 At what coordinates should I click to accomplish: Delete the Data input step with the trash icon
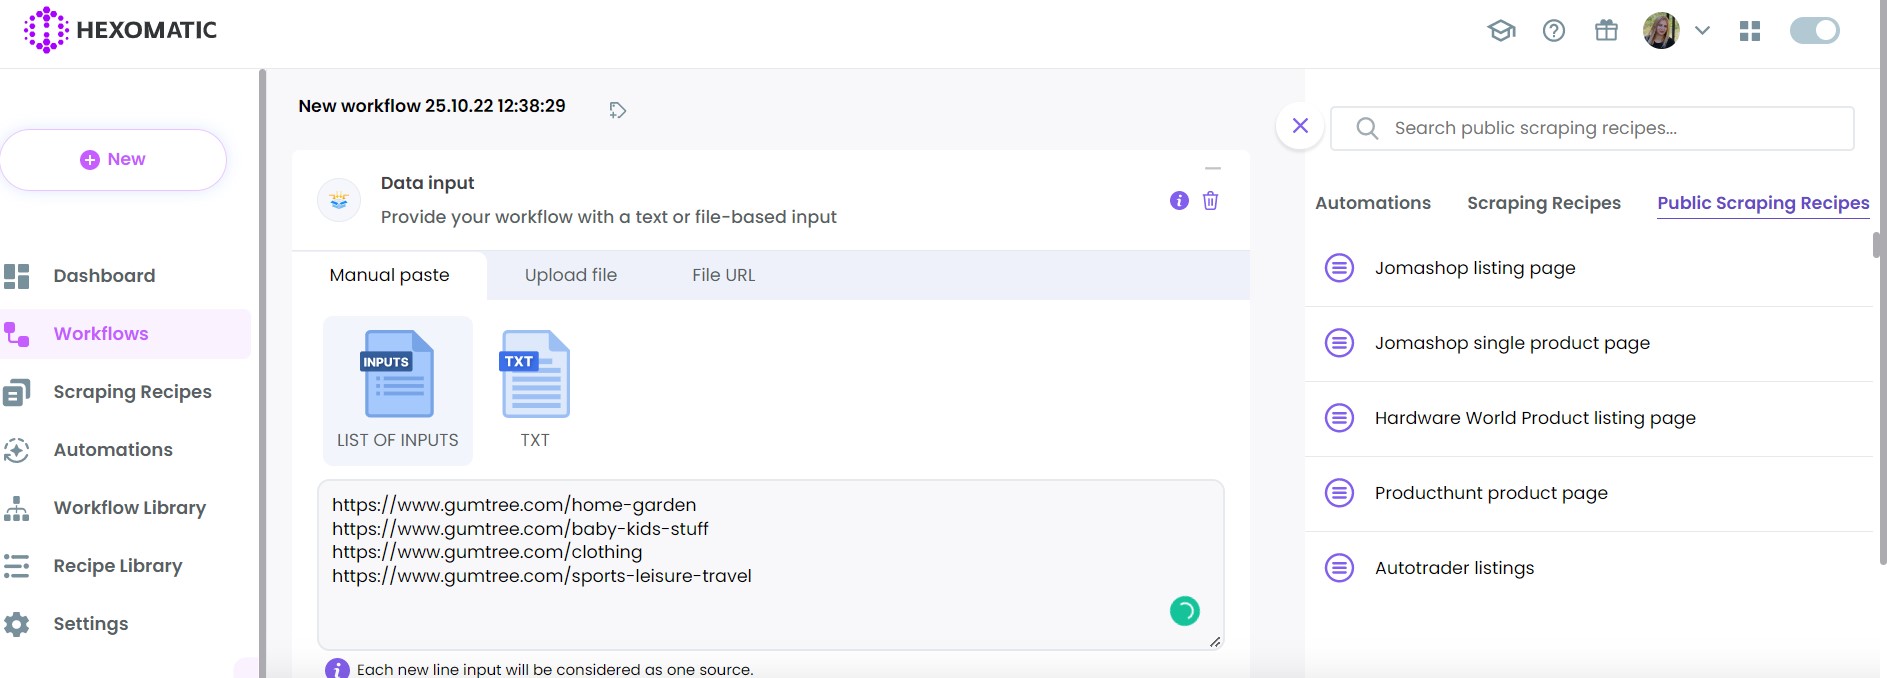coord(1210,201)
